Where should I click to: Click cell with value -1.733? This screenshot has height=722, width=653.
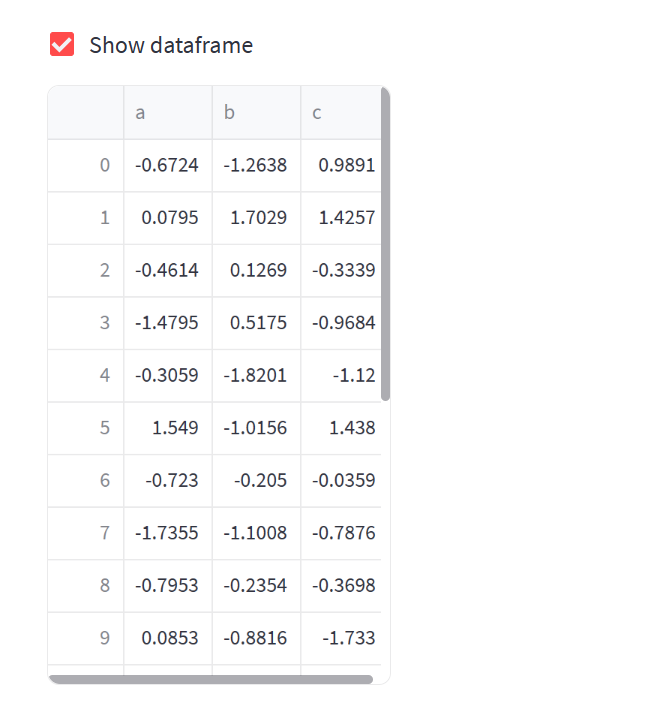342,638
